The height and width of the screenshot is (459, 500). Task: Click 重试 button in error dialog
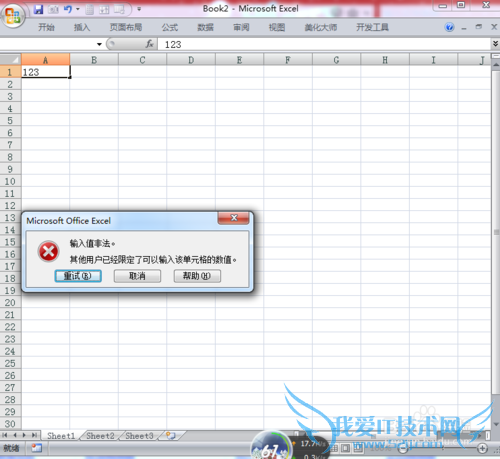(x=78, y=276)
